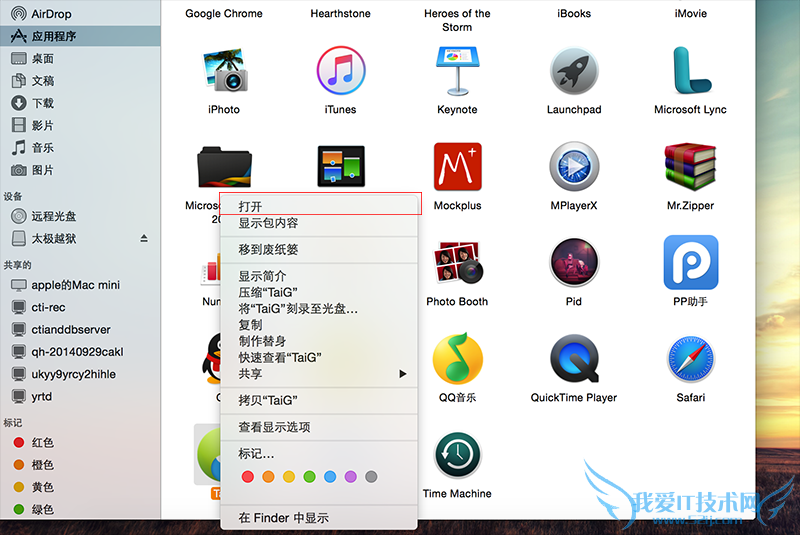The image size is (800, 535).
Task: Click the Photo Booth icon
Action: (x=457, y=263)
